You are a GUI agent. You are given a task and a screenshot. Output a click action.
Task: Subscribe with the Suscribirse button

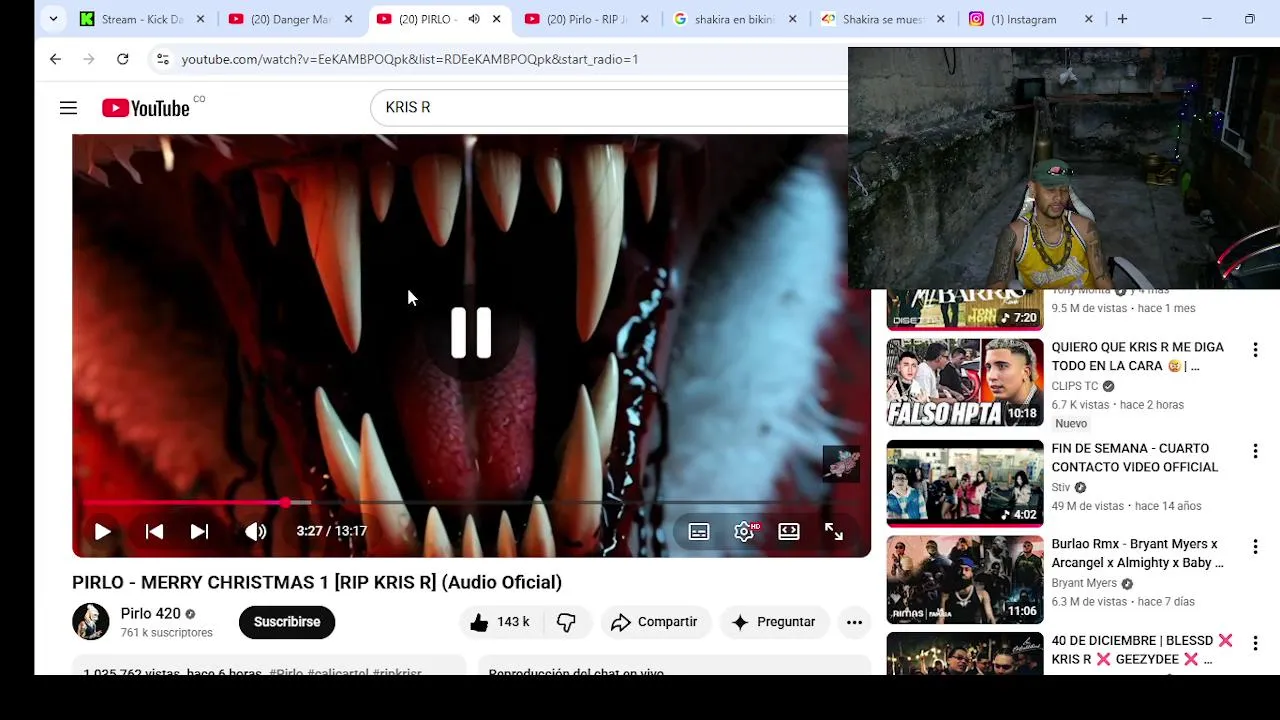[287, 622]
